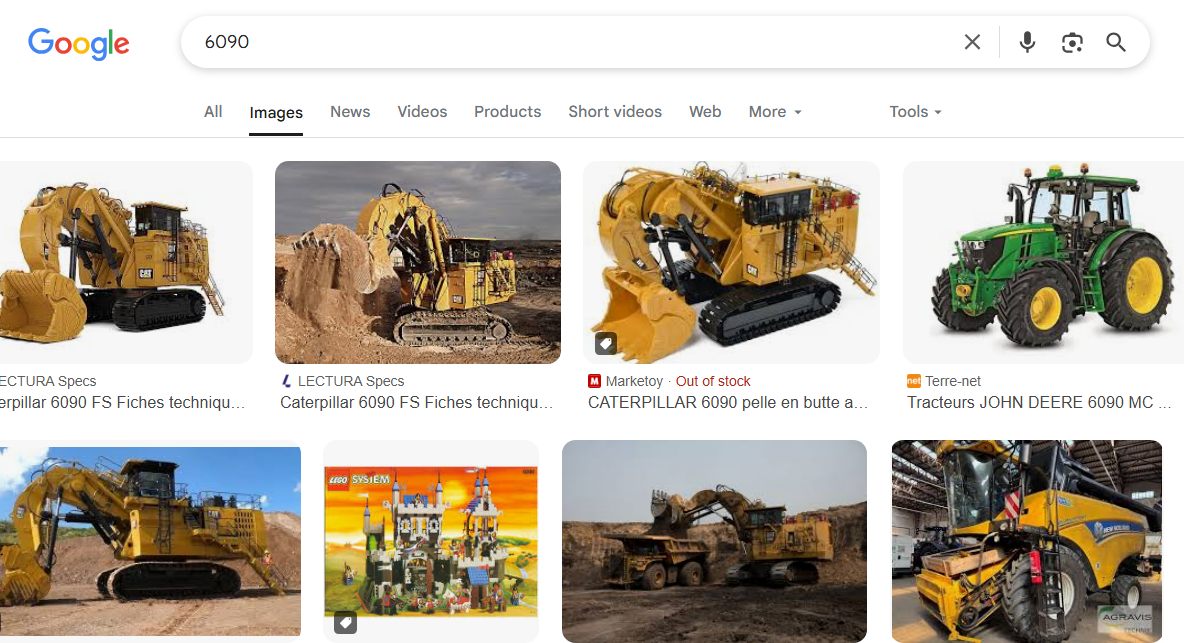Image resolution: width=1184 pixels, height=643 pixels.
Task: Open CATERPILLAR 6090 pelle en butte link
Action: click(727, 403)
